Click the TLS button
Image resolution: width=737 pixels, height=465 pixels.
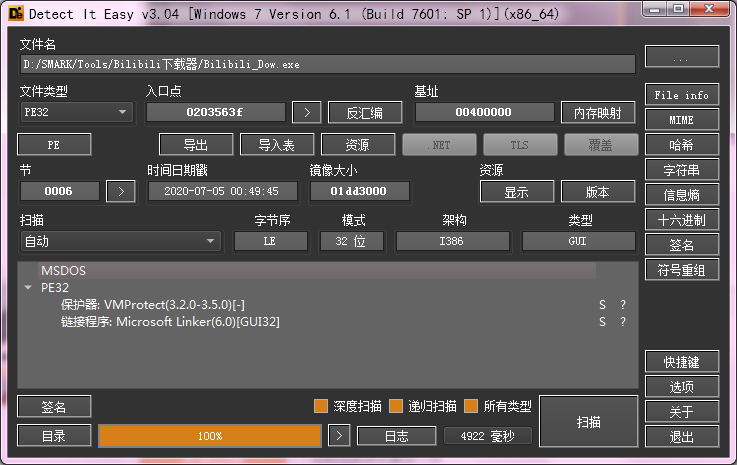coord(520,145)
